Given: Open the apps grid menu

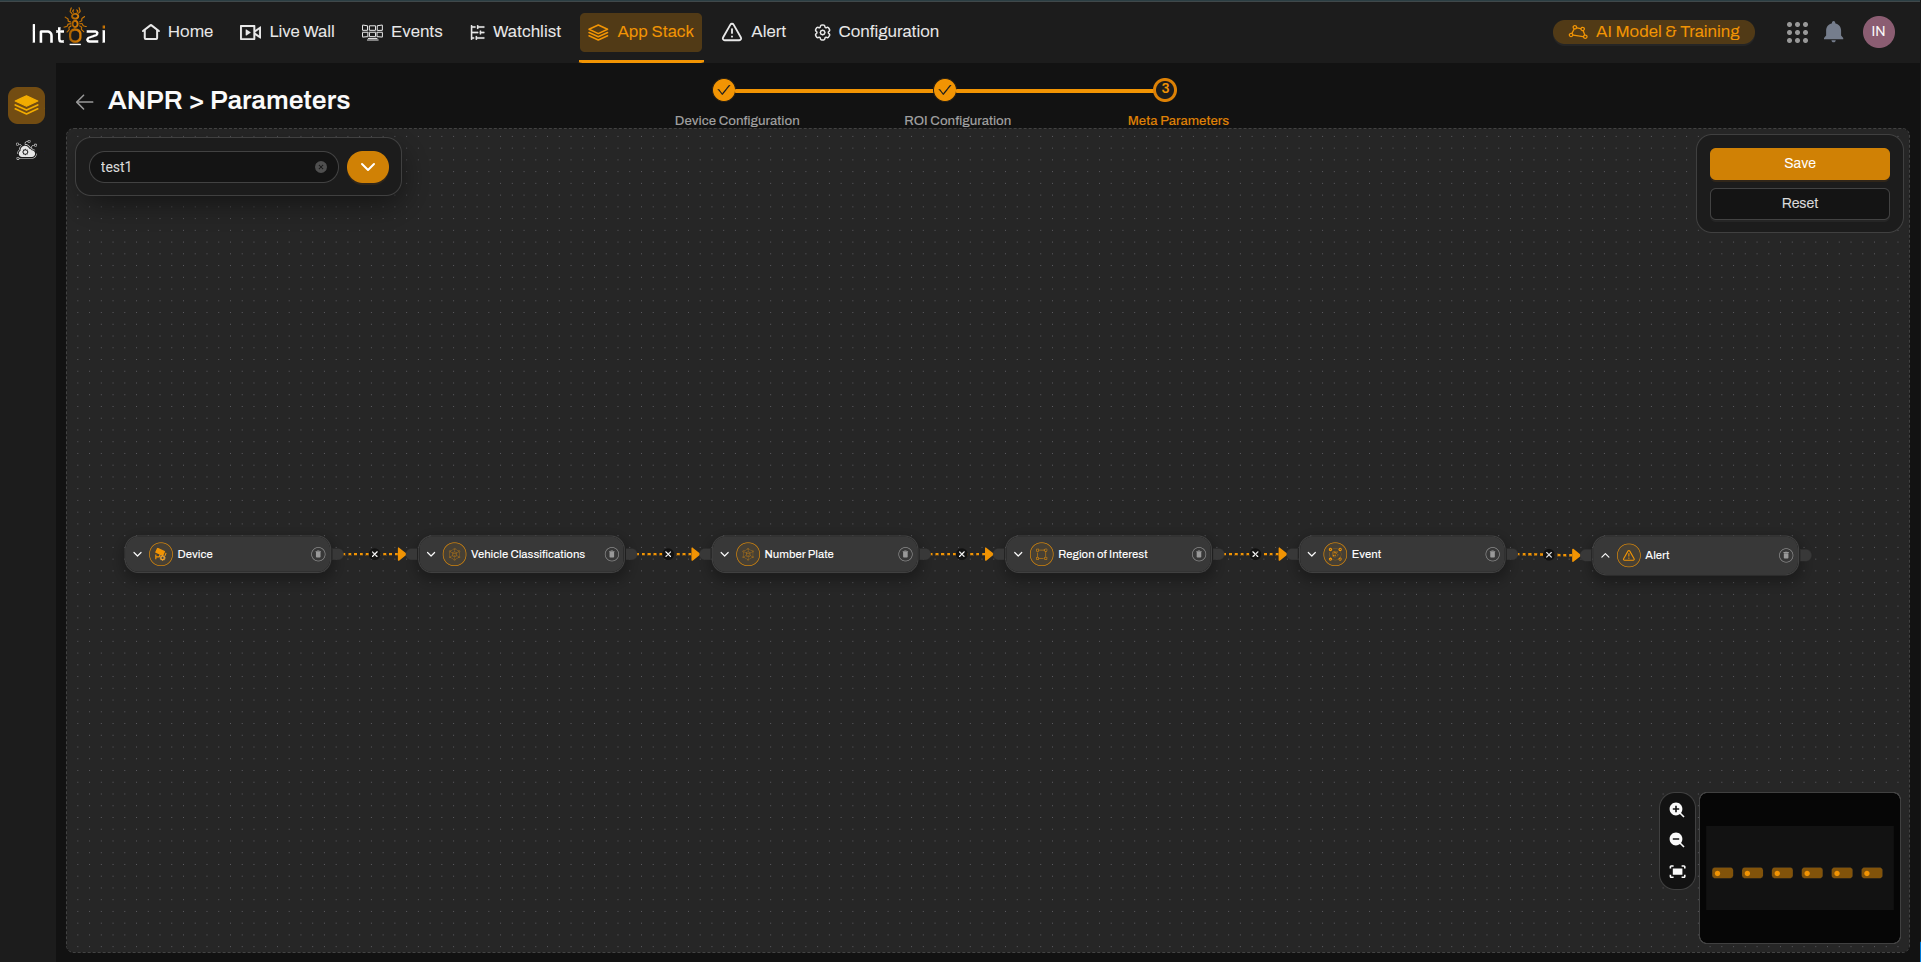Looking at the screenshot, I should pyautogui.click(x=1797, y=32).
